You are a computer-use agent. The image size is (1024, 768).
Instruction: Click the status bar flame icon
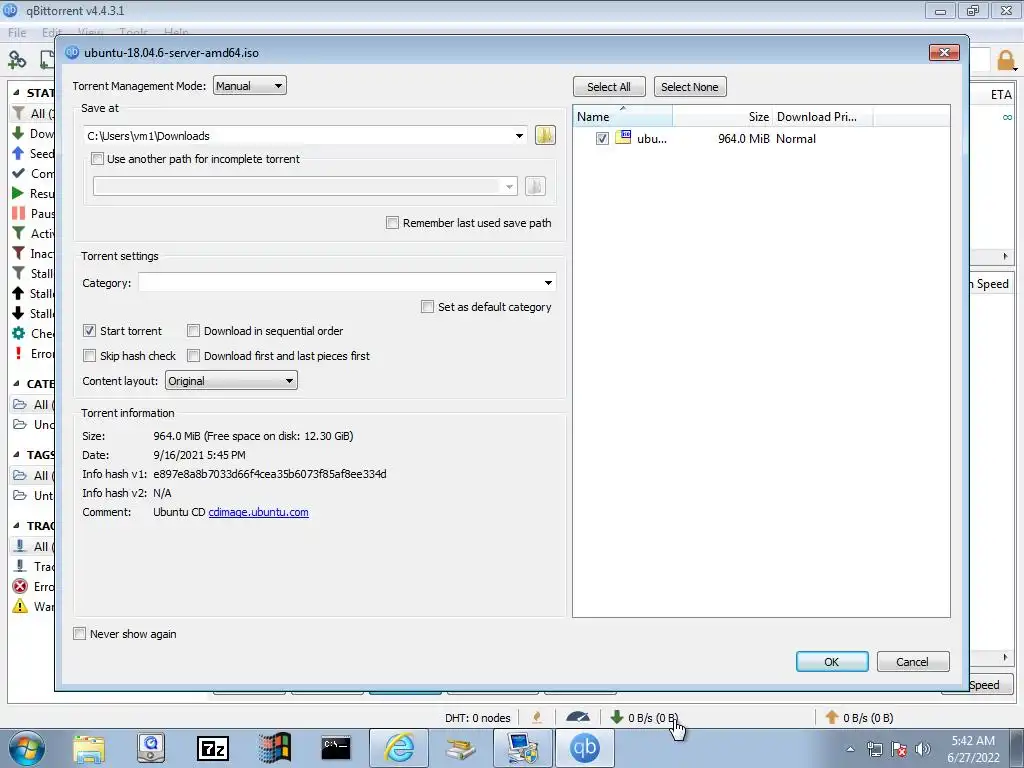(x=537, y=717)
